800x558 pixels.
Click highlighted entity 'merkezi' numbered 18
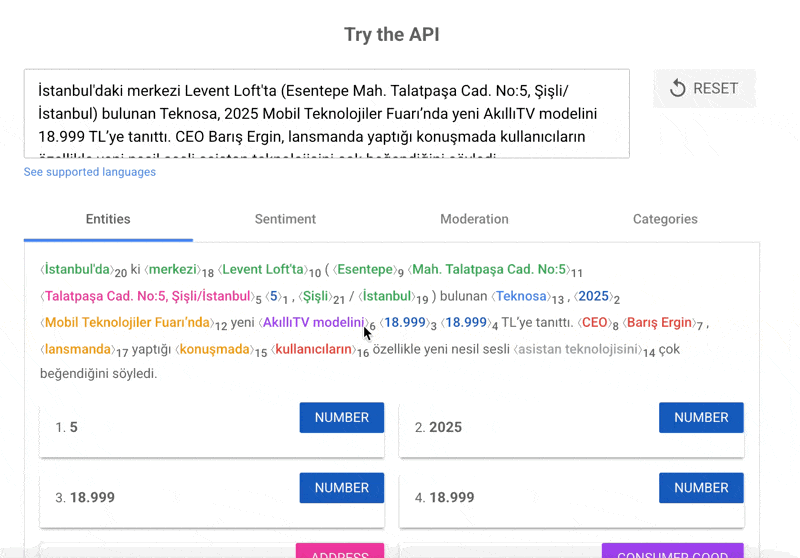[x=173, y=269]
